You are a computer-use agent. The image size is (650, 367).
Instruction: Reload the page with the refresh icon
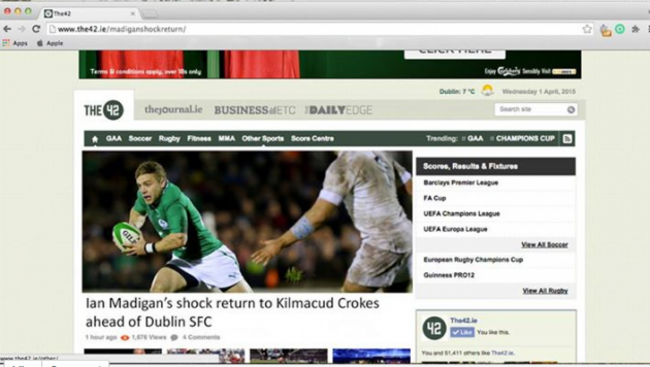click(36, 29)
